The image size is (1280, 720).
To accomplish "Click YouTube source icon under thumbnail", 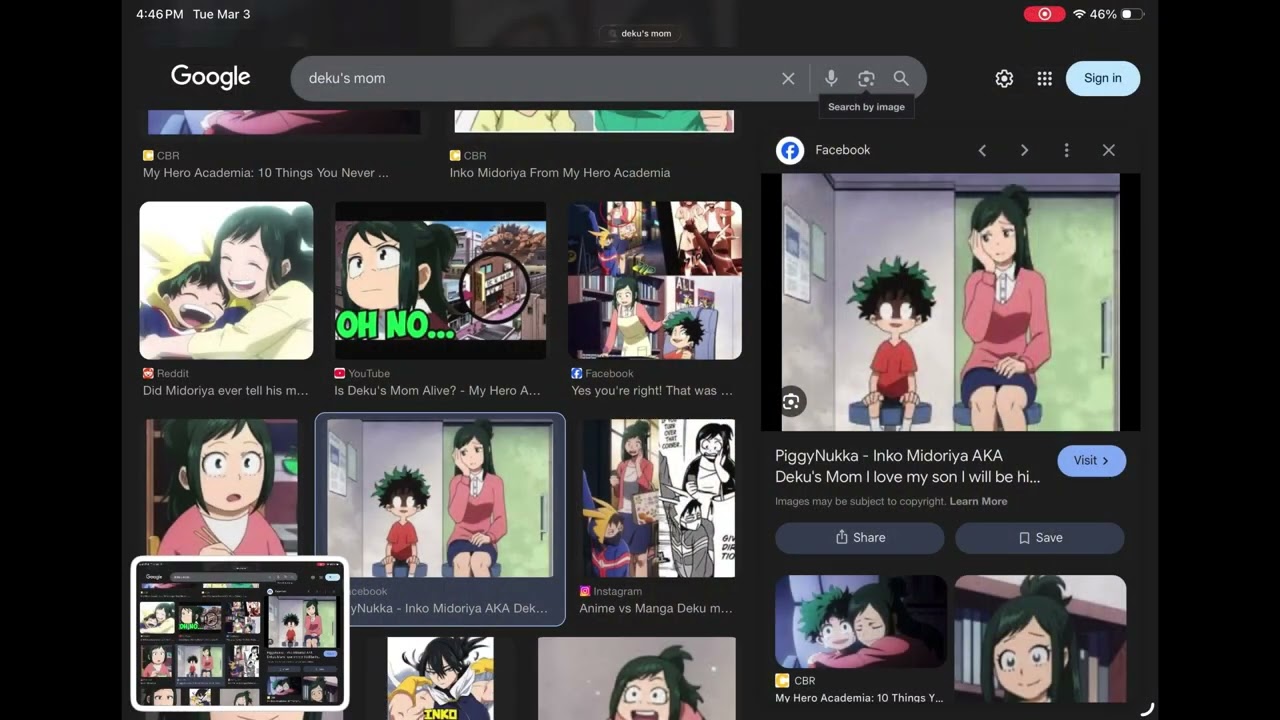I will [x=339, y=373].
